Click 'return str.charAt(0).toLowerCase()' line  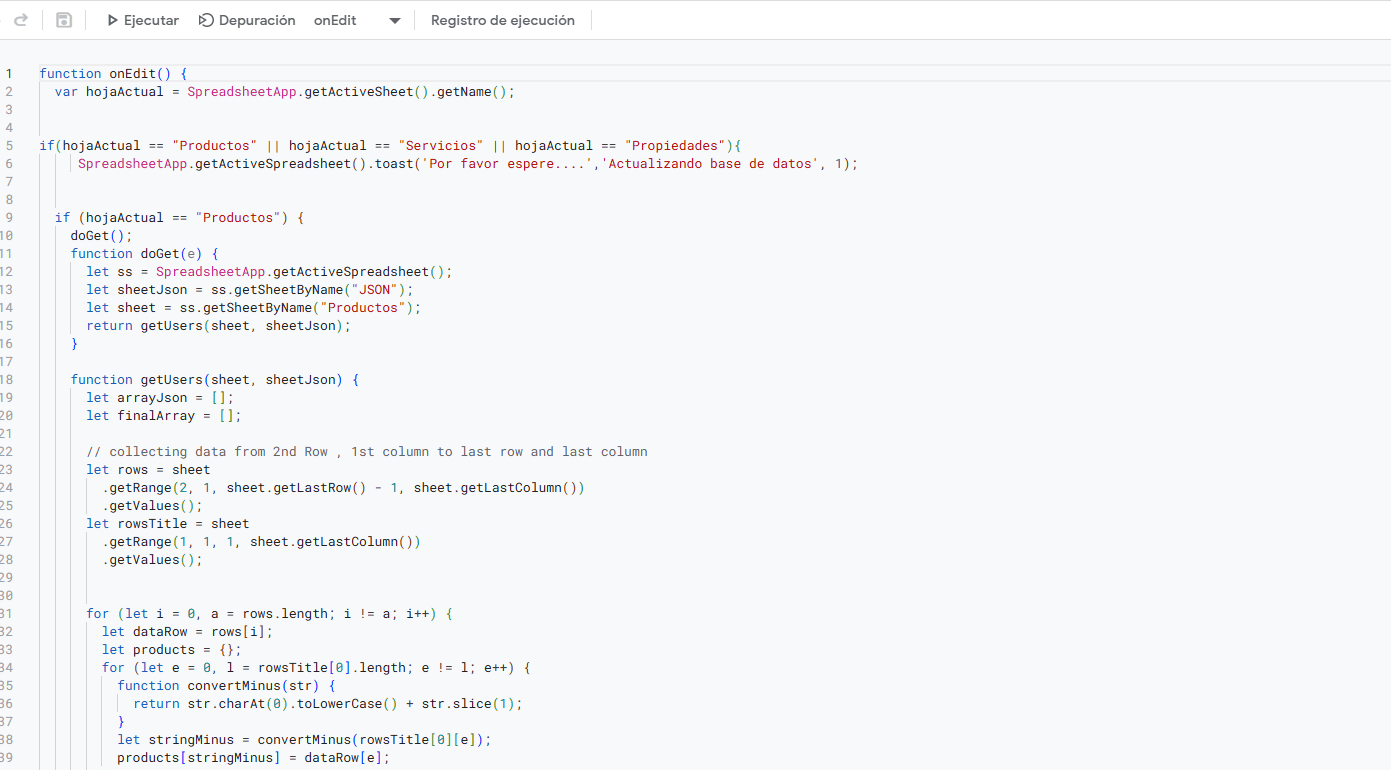coord(328,704)
